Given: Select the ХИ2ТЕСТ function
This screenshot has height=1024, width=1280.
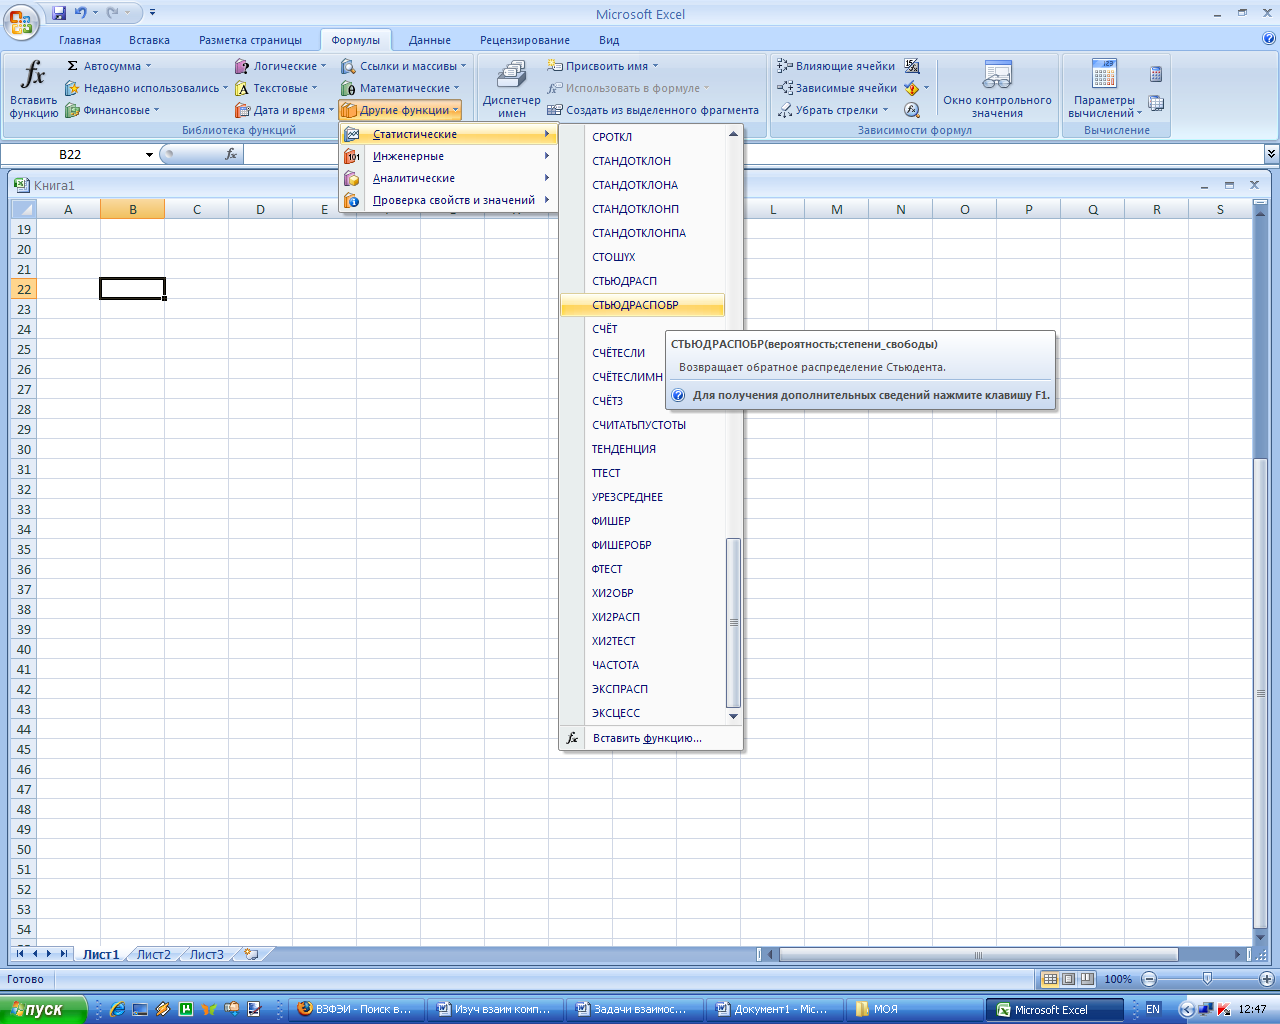Looking at the screenshot, I should [642, 641].
